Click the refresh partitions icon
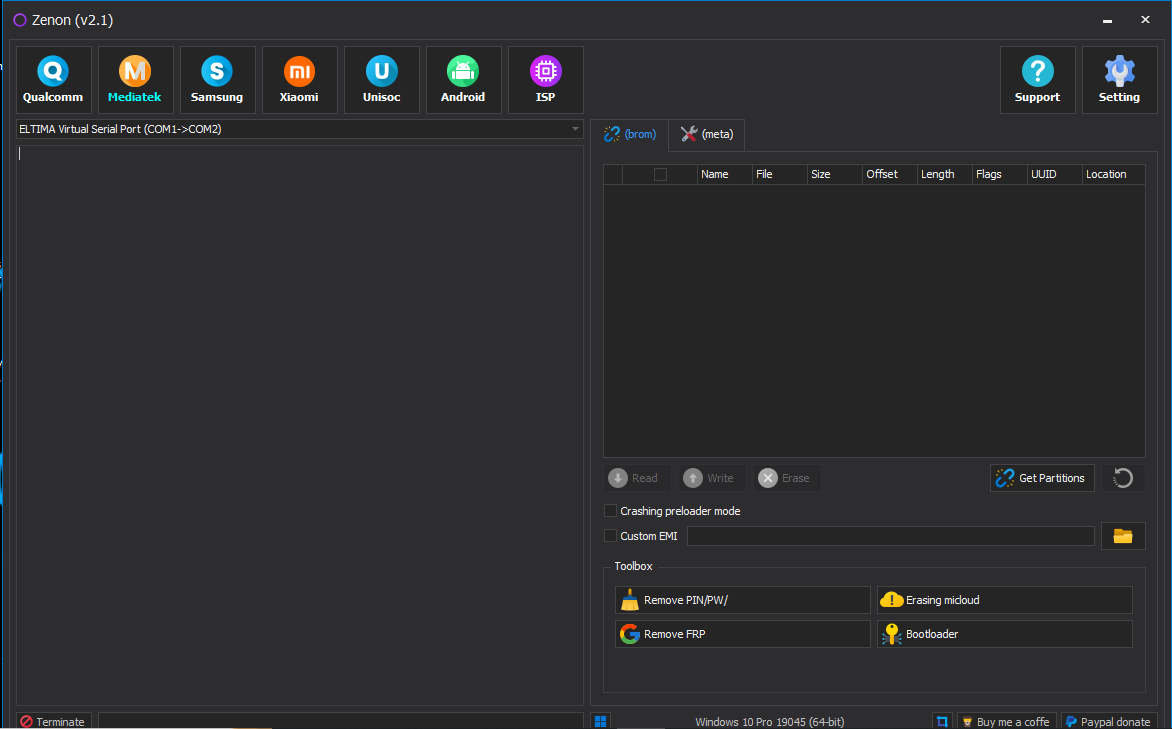The width and height of the screenshot is (1172, 729). tap(1123, 478)
